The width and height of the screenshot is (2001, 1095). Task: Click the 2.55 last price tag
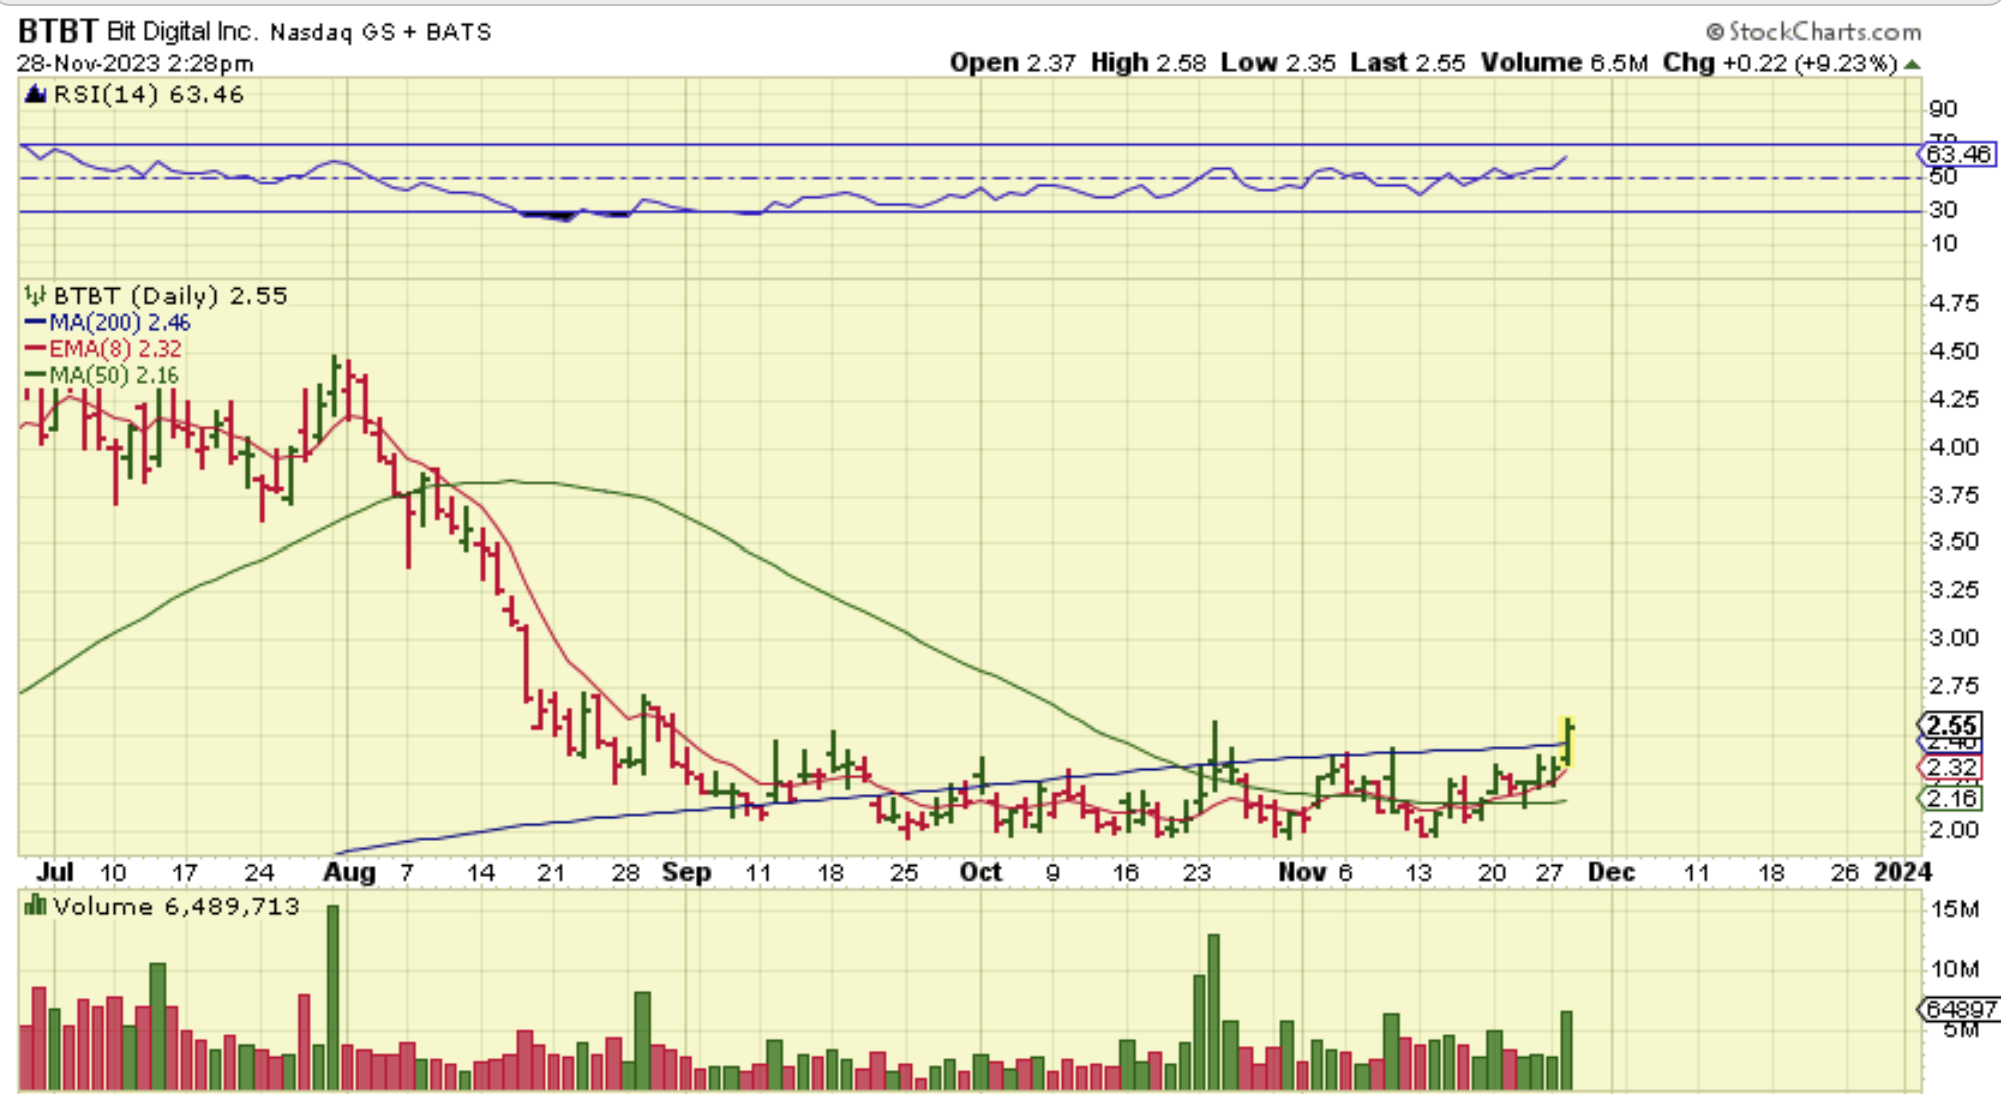coord(1951,725)
